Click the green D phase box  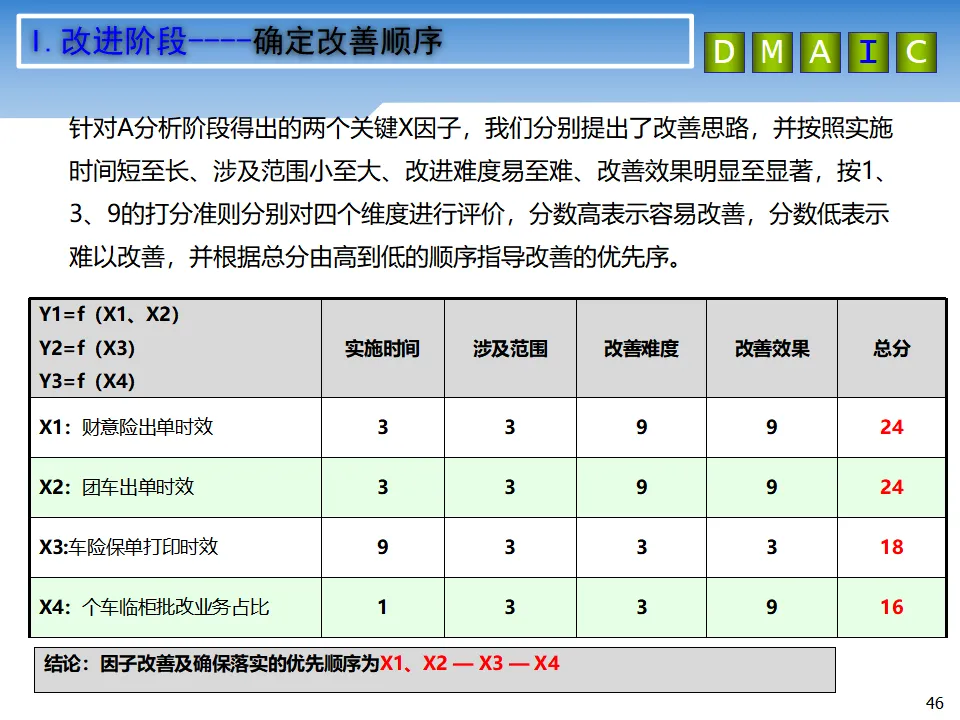click(x=724, y=53)
